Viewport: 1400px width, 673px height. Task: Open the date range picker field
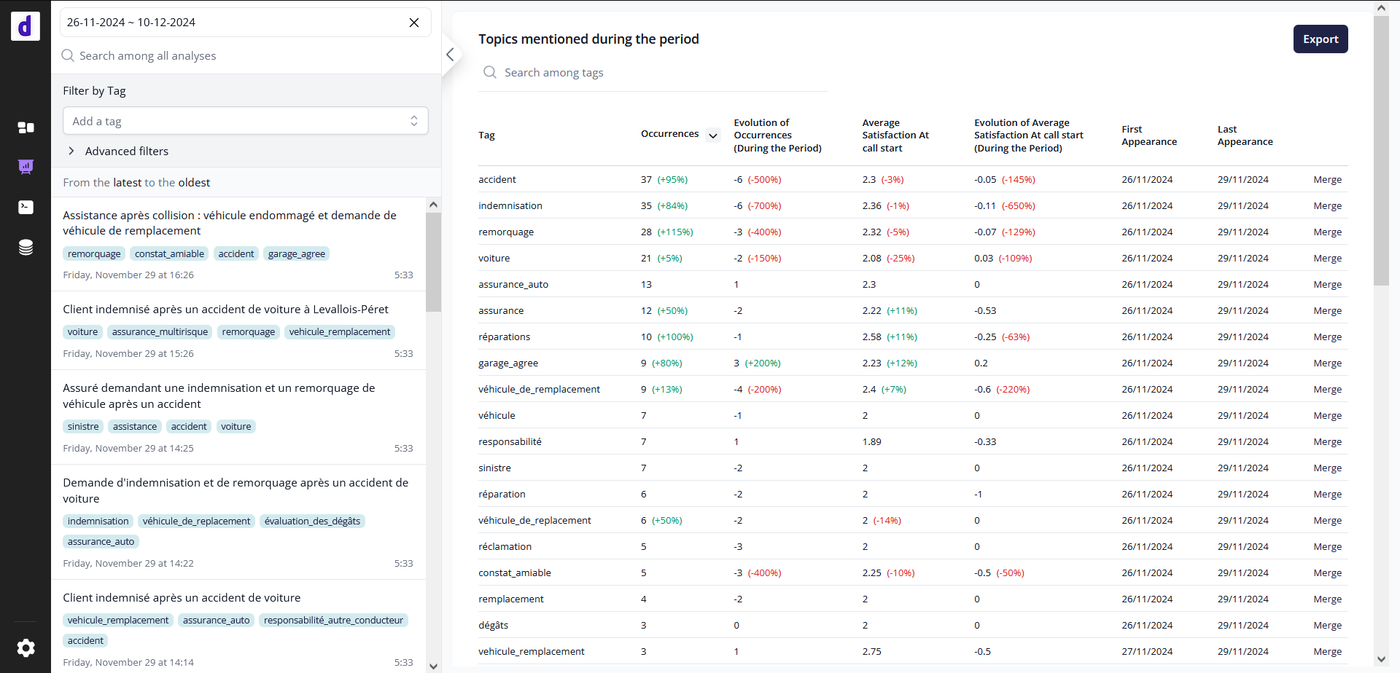tap(230, 23)
